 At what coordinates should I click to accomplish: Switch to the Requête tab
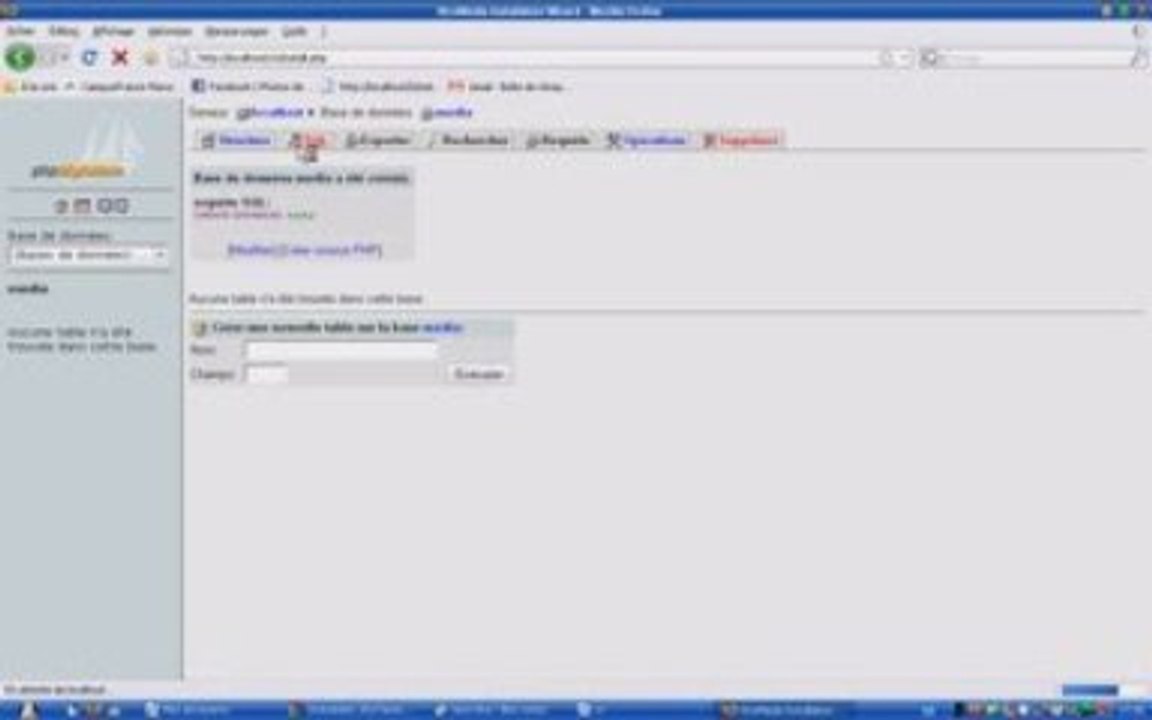(558, 140)
